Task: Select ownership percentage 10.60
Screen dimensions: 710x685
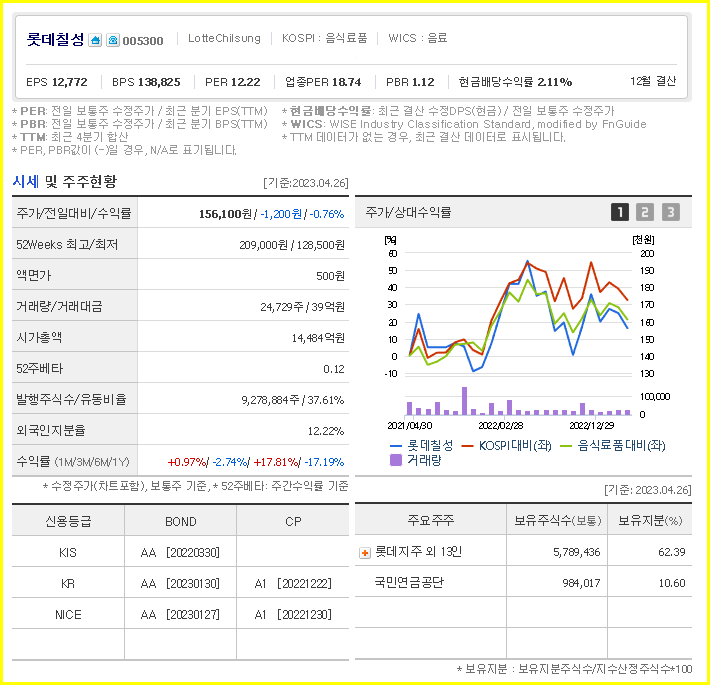Action: coord(672,583)
